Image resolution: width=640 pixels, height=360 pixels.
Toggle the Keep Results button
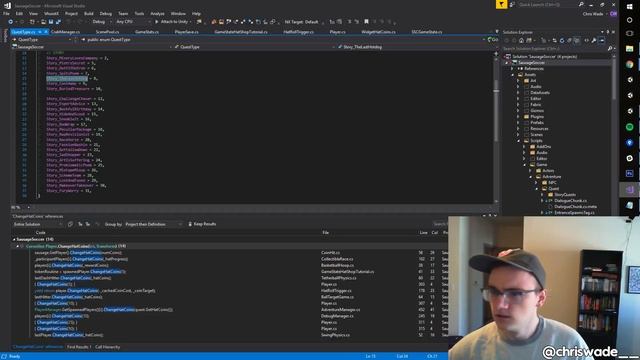[202, 224]
